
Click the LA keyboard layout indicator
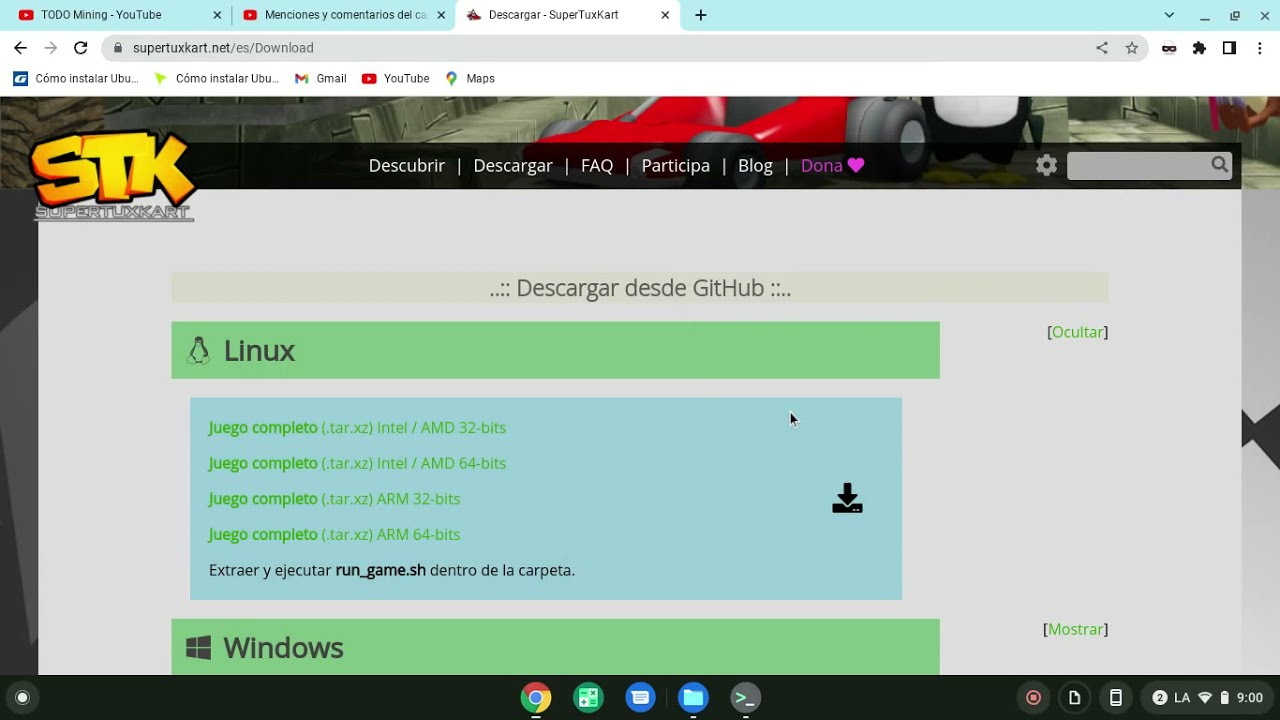point(1182,698)
